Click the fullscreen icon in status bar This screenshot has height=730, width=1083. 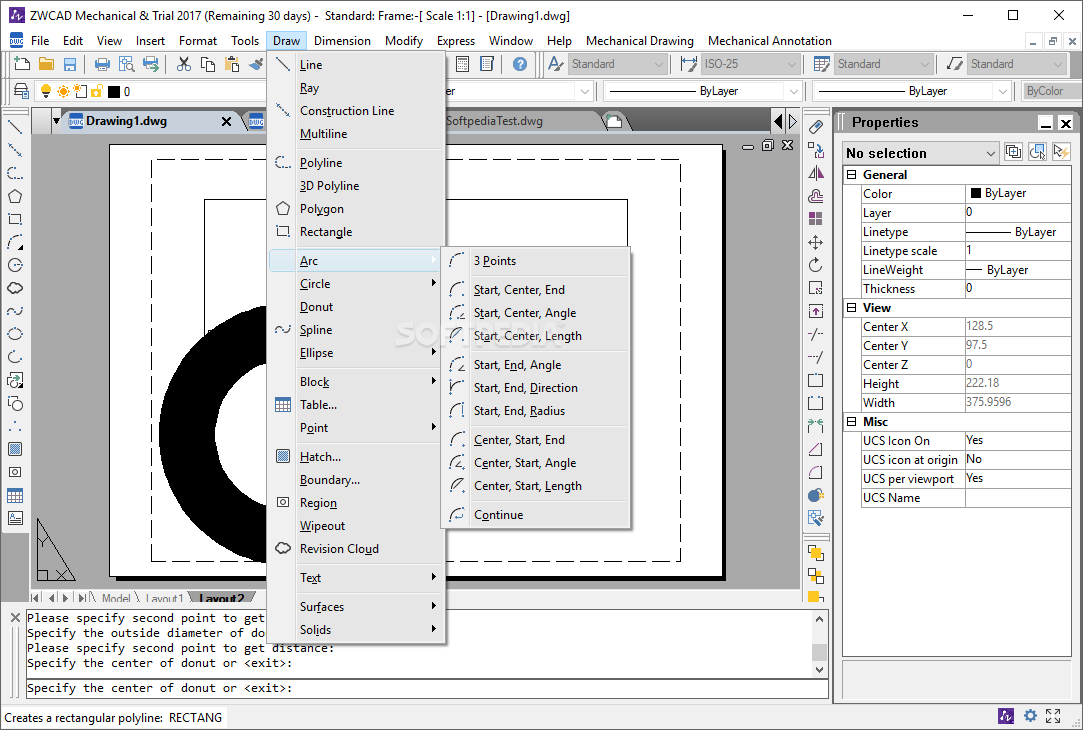(1053, 716)
